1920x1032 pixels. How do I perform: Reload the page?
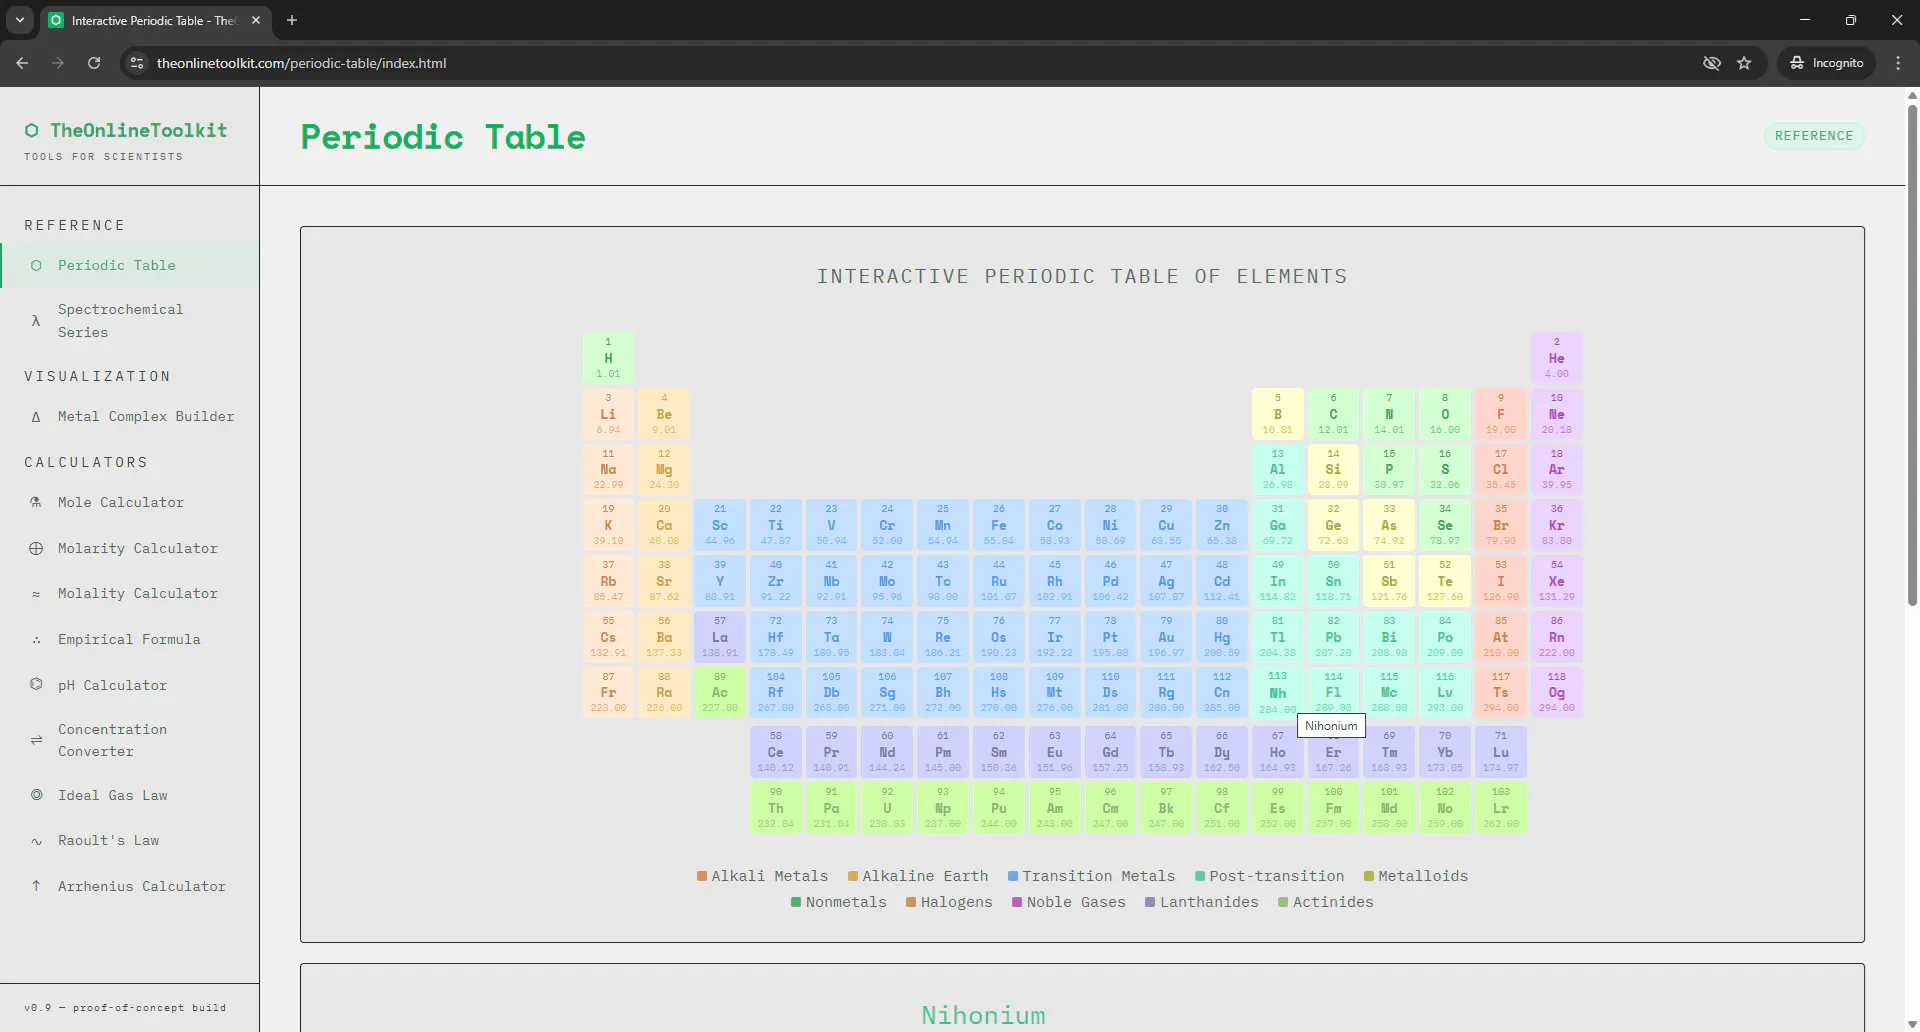[94, 63]
